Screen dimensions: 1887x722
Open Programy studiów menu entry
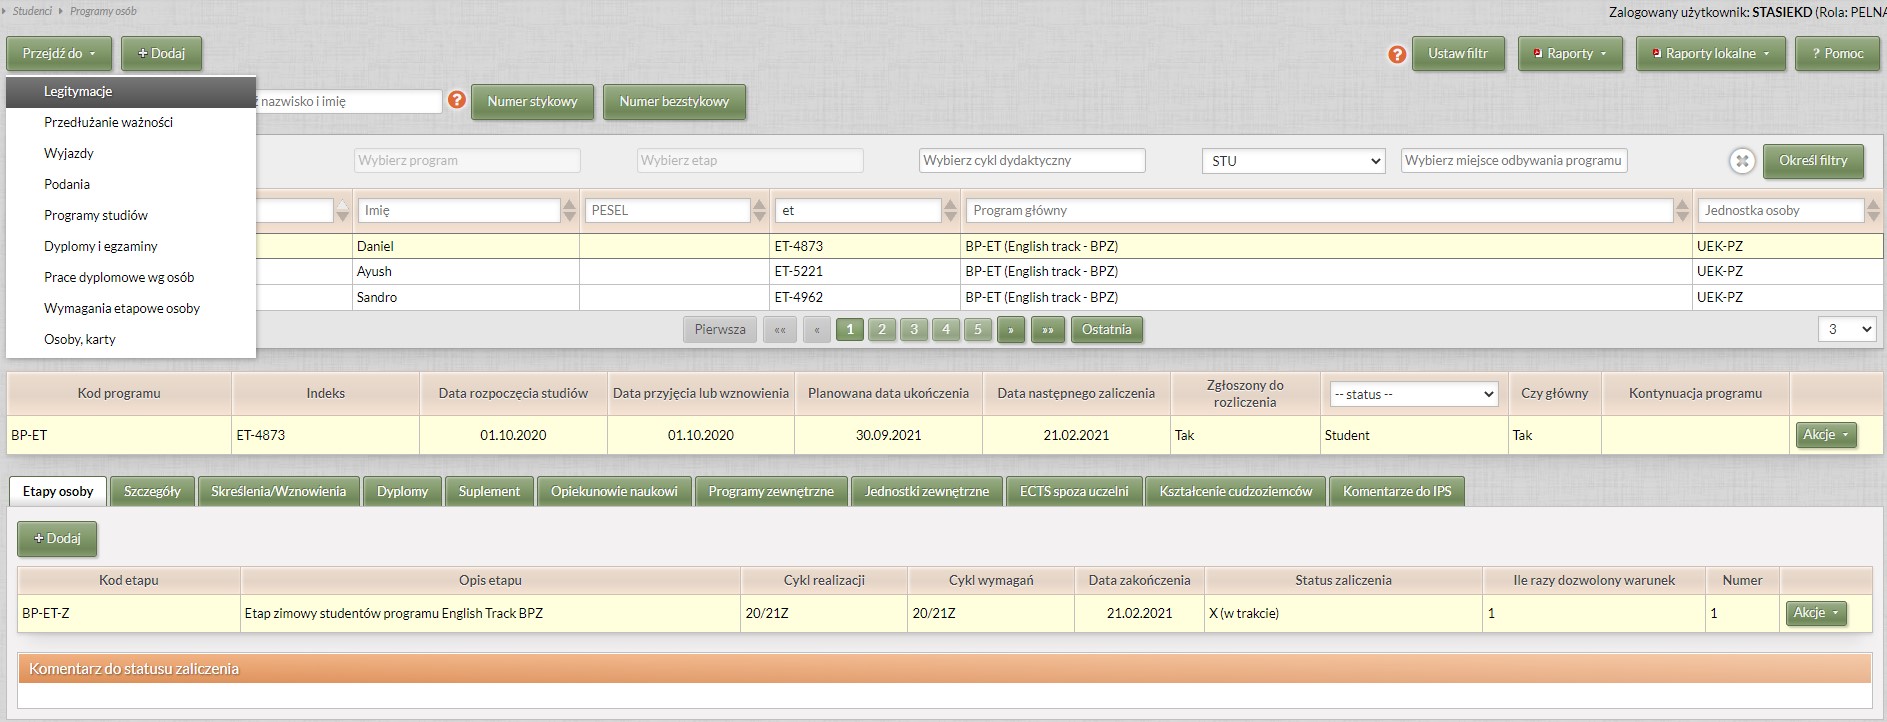click(x=131, y=215)
